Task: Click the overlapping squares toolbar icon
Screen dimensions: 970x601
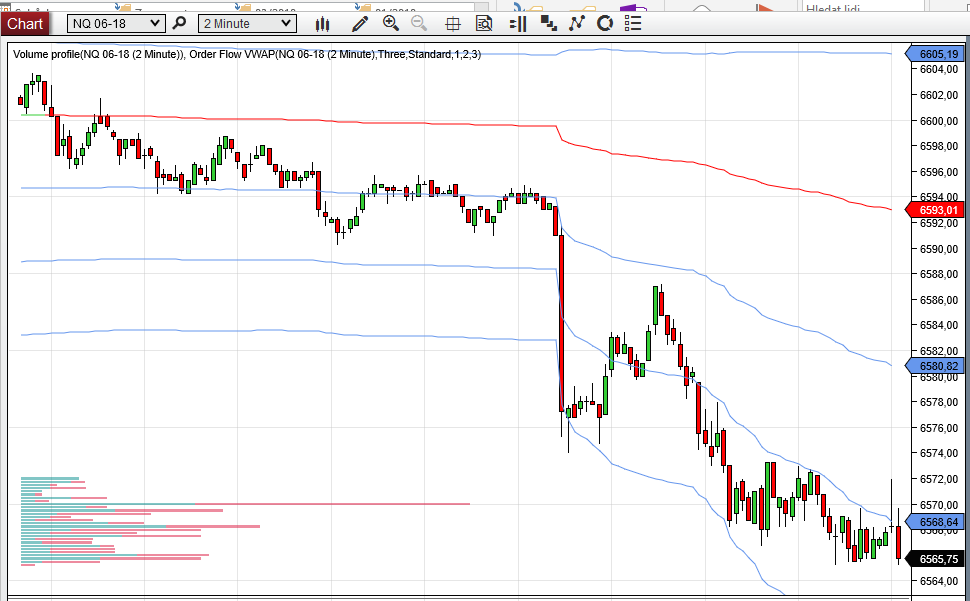Action: 548,24
